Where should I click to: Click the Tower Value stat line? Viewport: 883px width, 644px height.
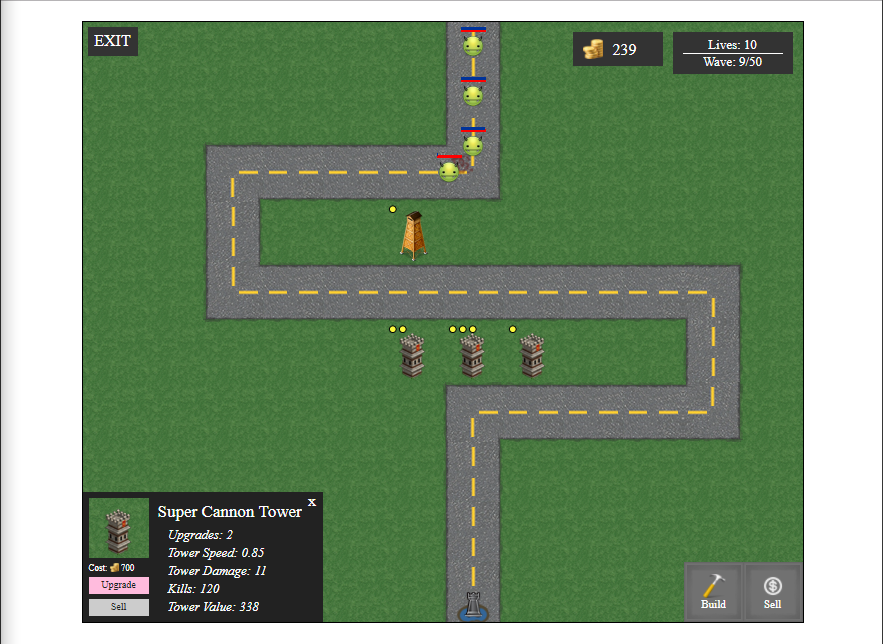[x=213, y=606]
